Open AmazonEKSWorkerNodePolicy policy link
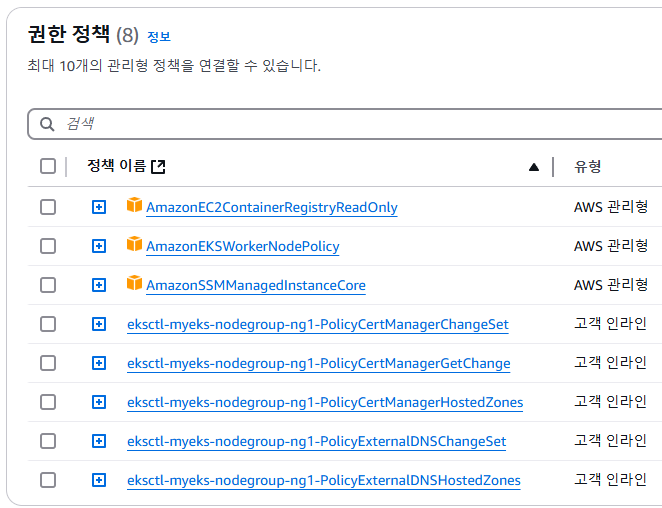This screenshot has width=662, height=508. (243, 246)
